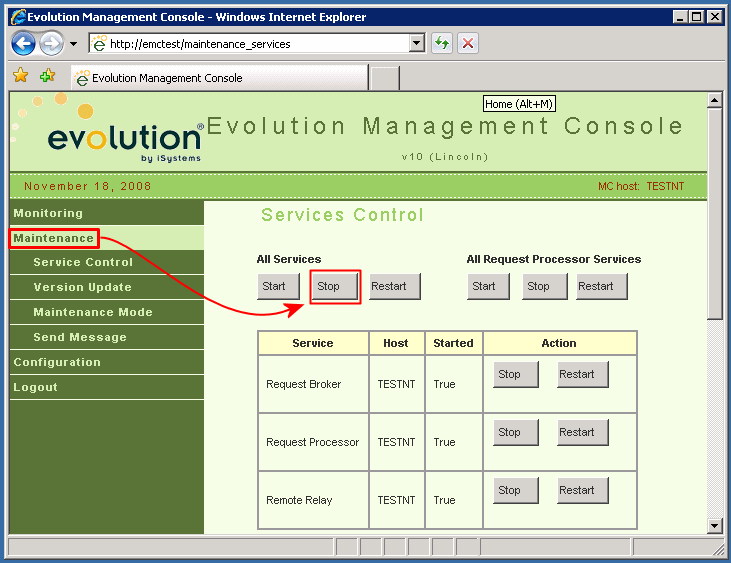731x563 pixels.
Task: Open the Favorites Center star icon
Action: click(20, 76)
